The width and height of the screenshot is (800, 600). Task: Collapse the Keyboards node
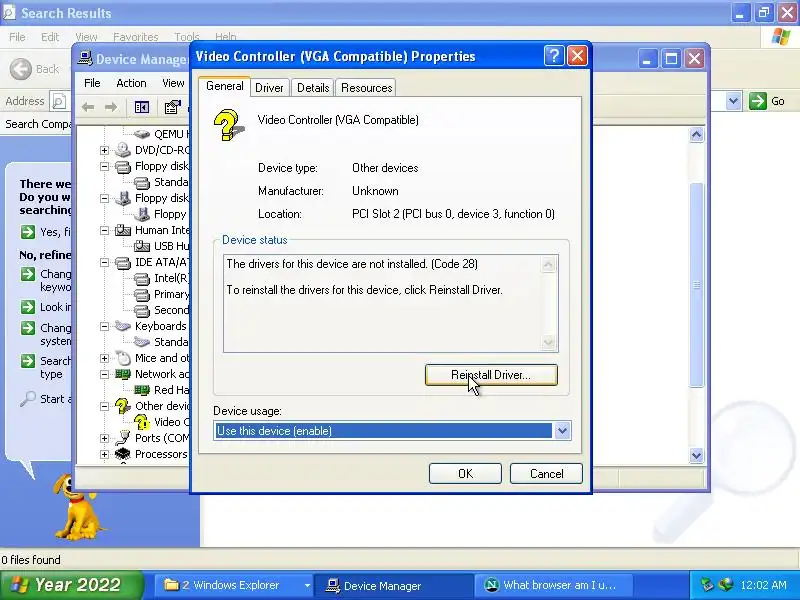pyautogui.click(x=104, y=326)
